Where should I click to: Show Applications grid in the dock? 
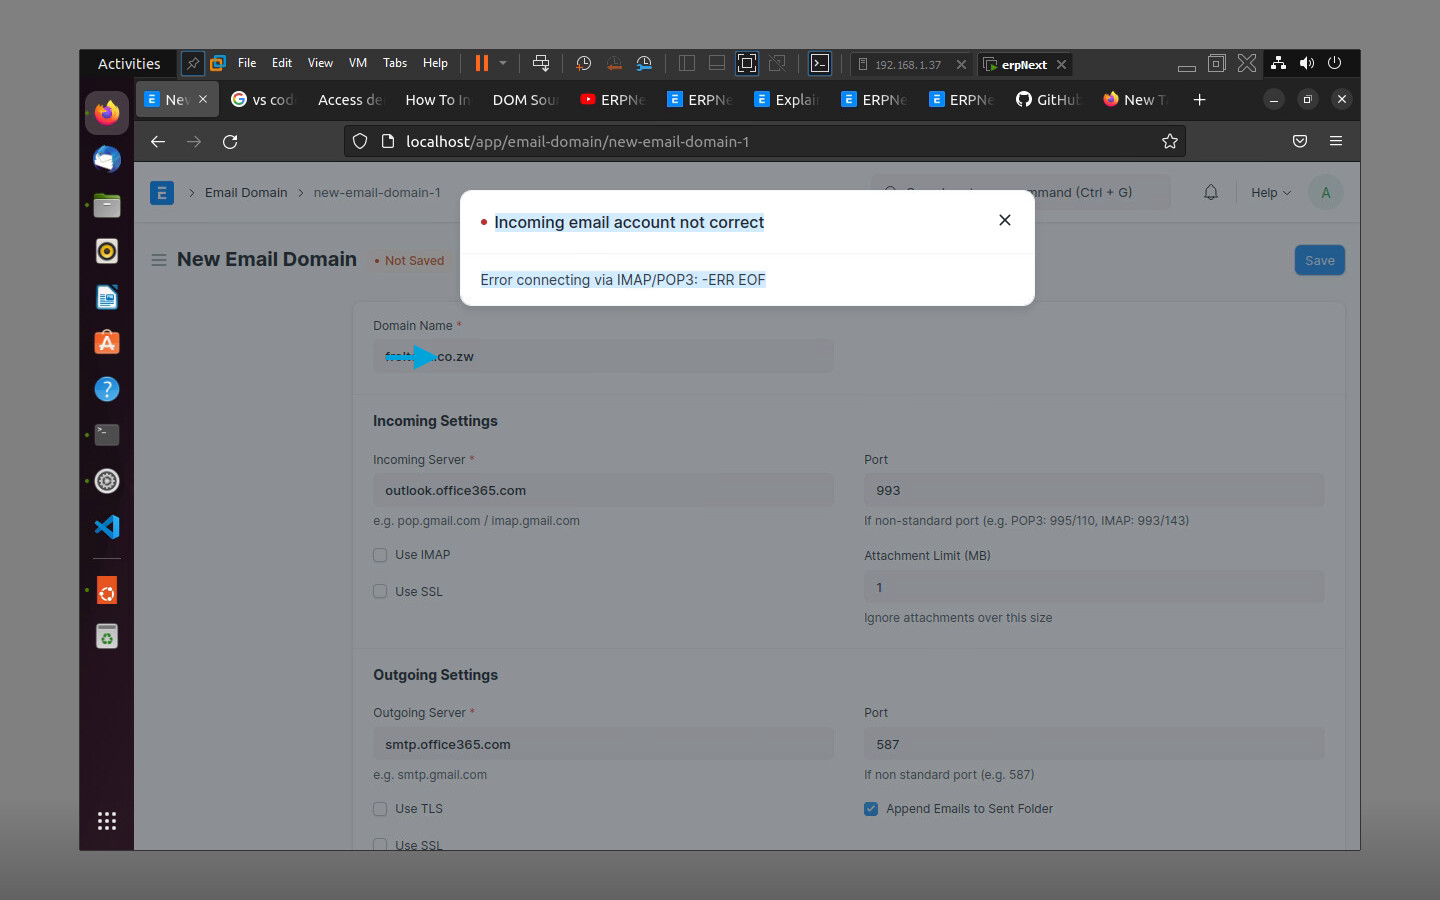(x=107, y=821)
